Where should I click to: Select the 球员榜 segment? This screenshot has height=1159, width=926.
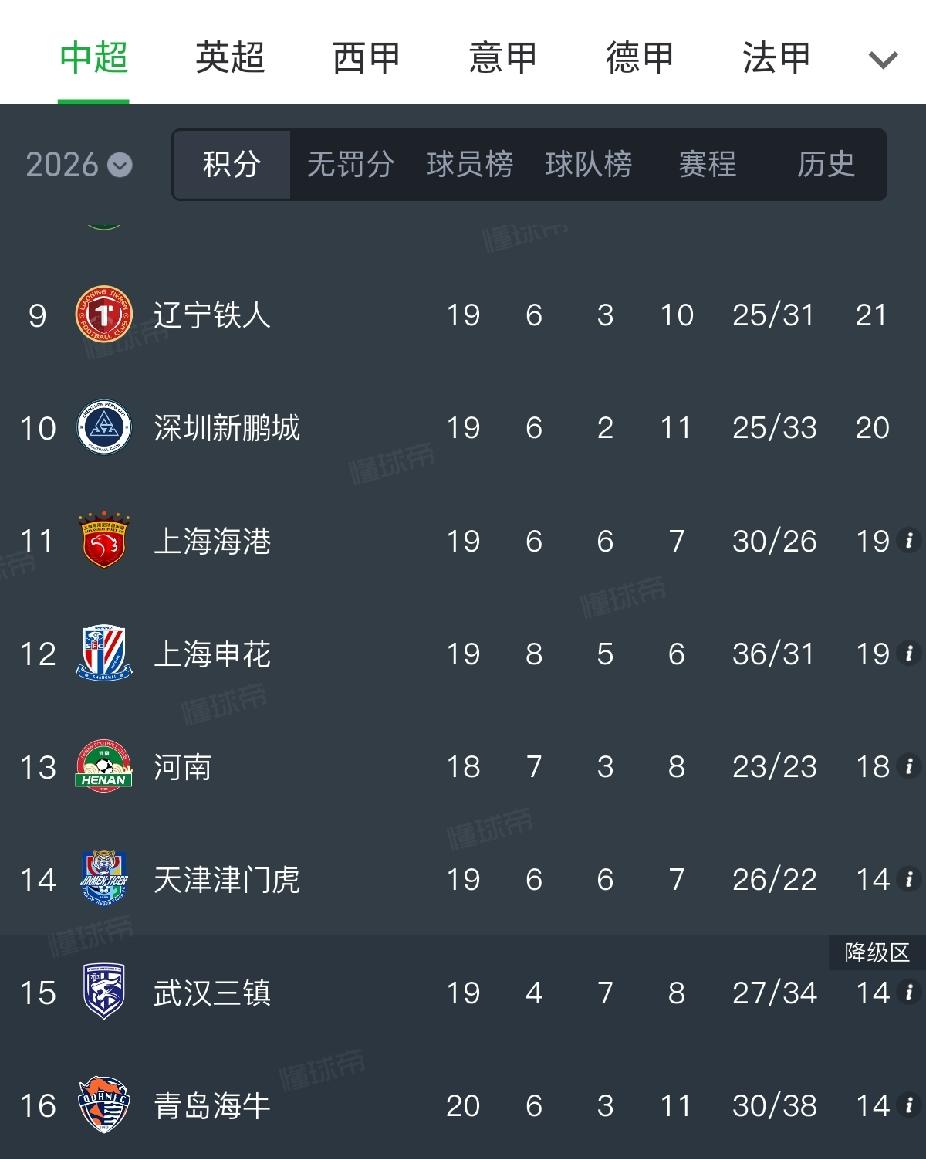pyautogui.click(x=469, y=164)
